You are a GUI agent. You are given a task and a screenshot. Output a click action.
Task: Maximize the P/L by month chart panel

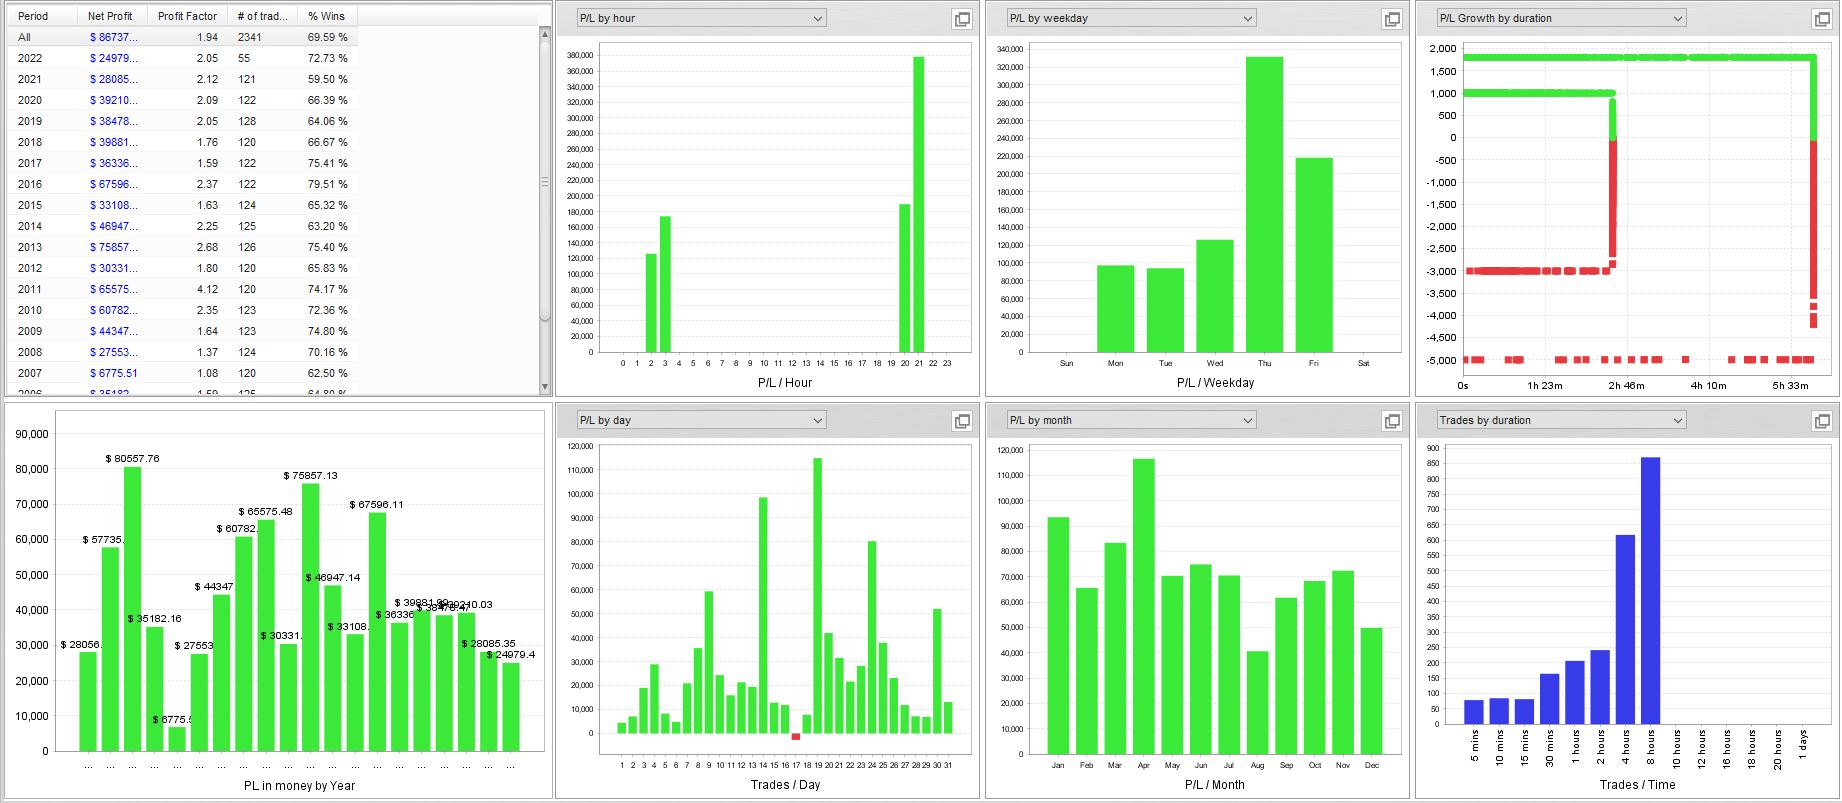tap(1392, 421)
